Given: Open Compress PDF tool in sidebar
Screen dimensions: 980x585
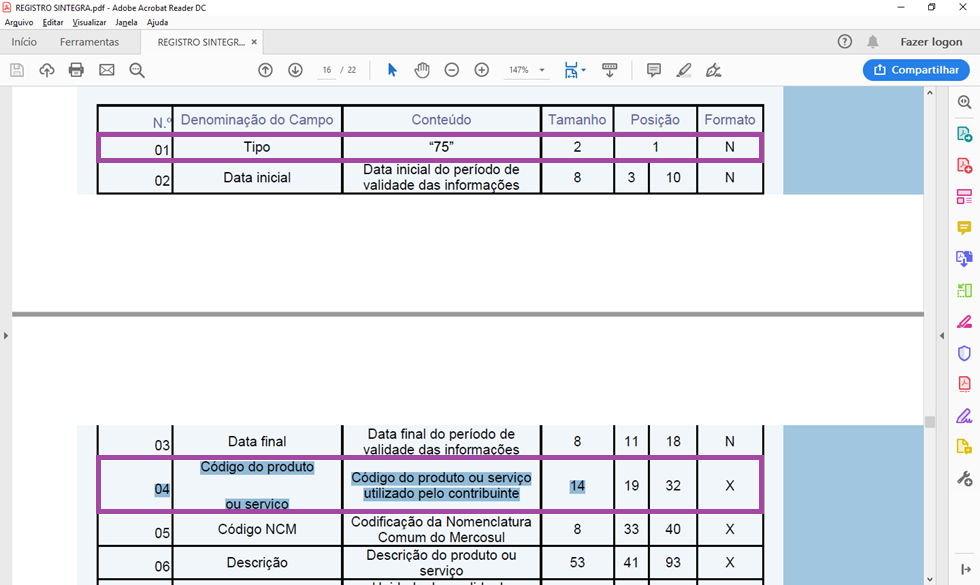Looking at the screenshot, I should pos(964,384).
